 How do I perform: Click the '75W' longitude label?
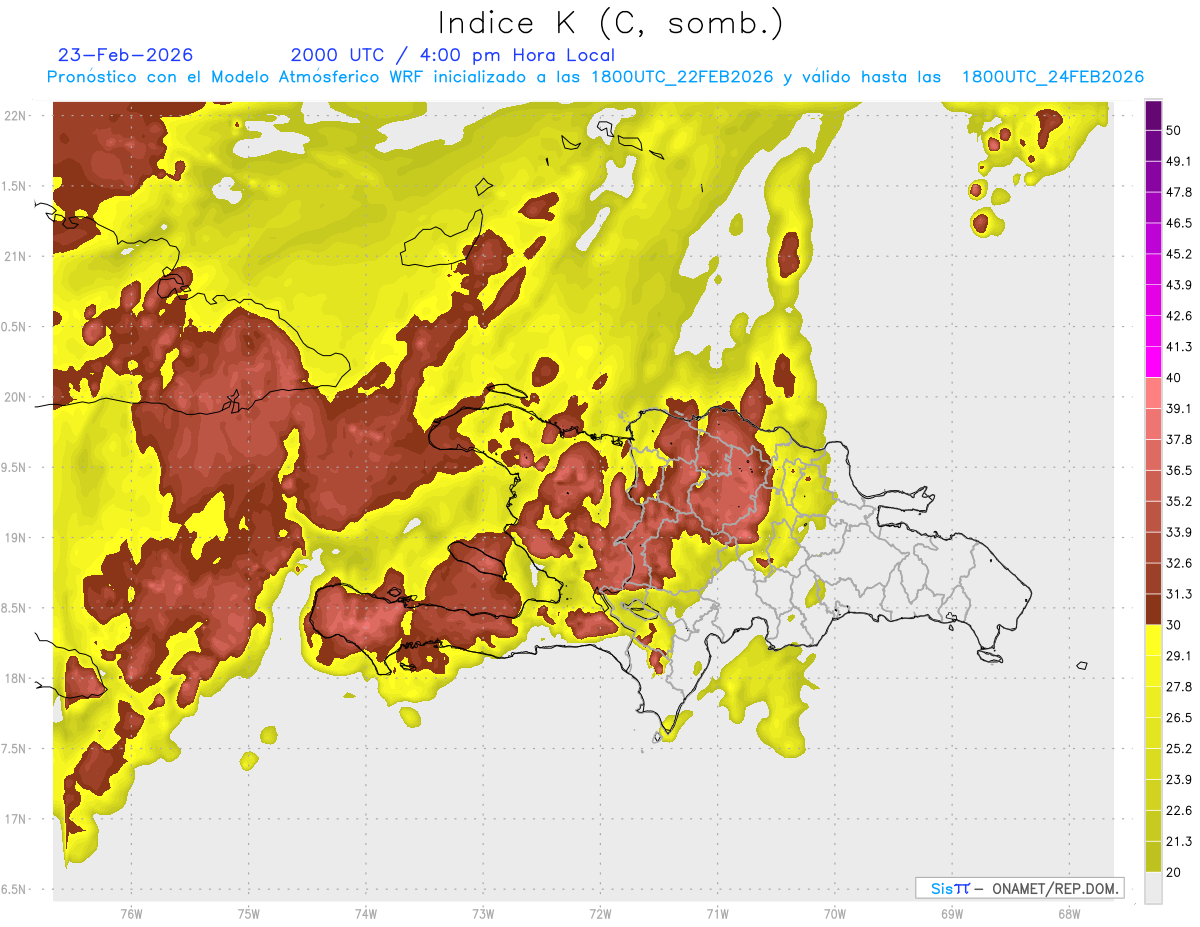(248, 913)
